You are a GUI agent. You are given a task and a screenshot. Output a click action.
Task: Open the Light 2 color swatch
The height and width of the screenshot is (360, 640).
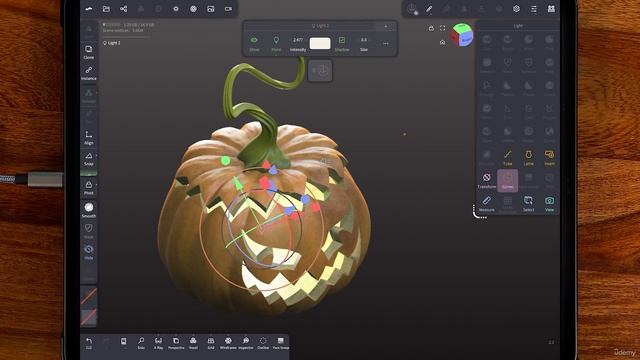(x=320, y=43)
